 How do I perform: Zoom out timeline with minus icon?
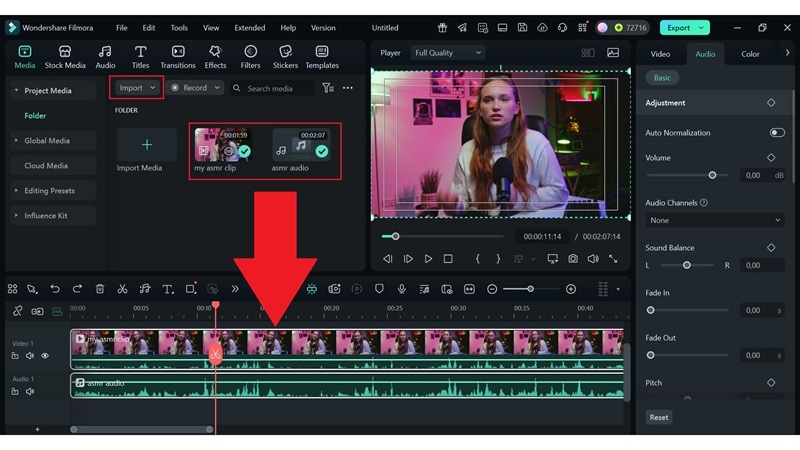pyautogui.click(x=492, y=289)
